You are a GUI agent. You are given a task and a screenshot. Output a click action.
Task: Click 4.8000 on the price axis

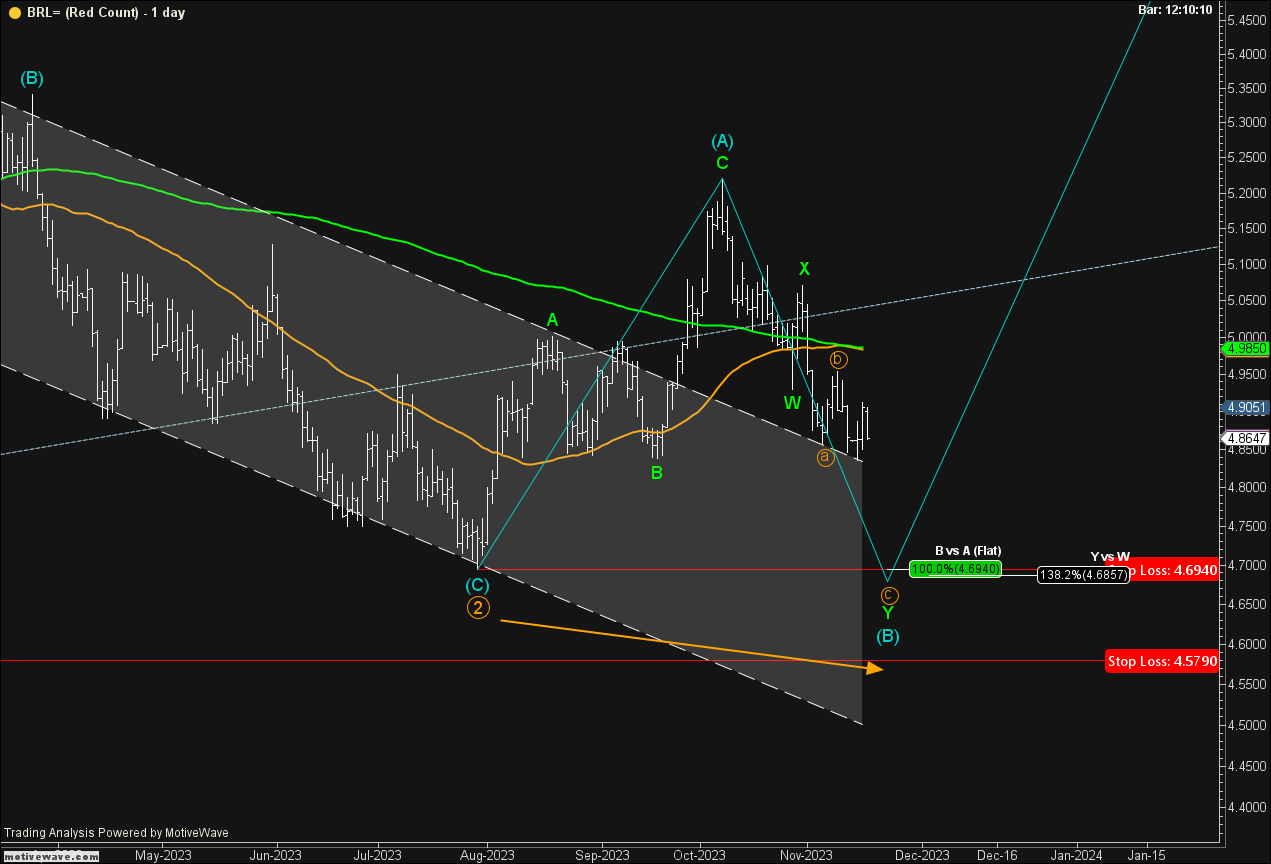tap(1246, 488)
